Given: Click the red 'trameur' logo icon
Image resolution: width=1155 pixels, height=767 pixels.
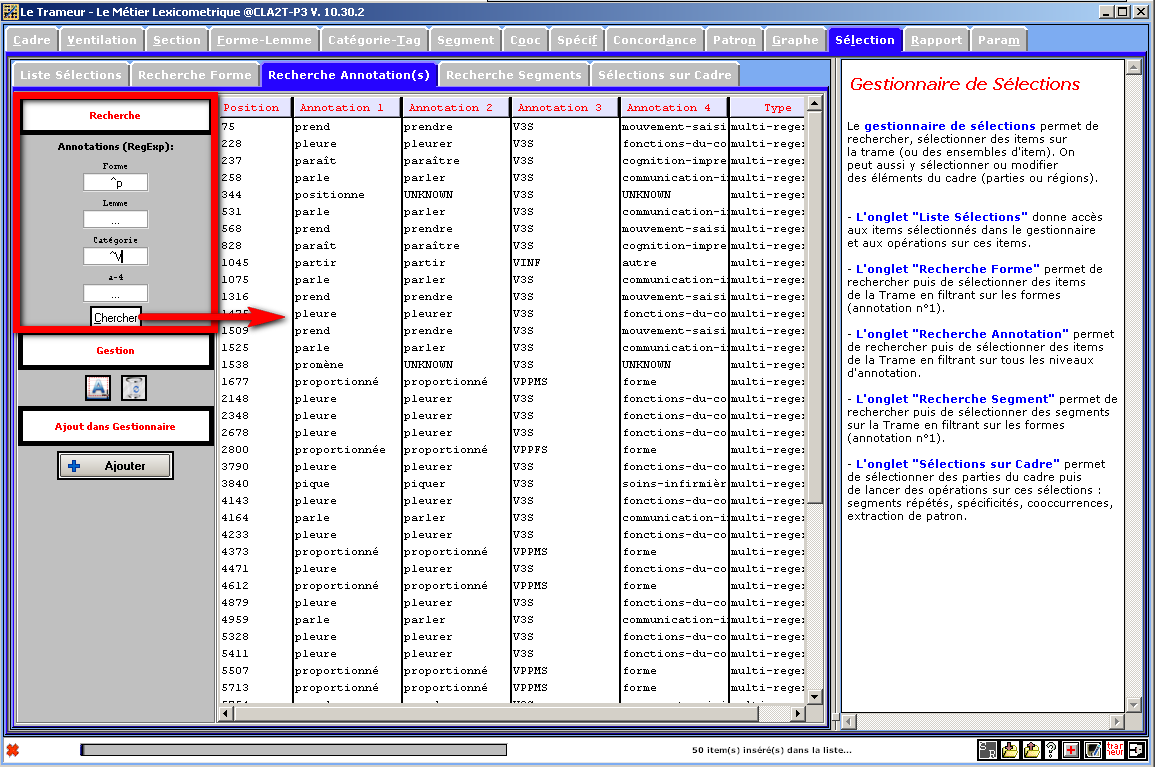Looking at the screenshot, I should tap(1114, 750).
